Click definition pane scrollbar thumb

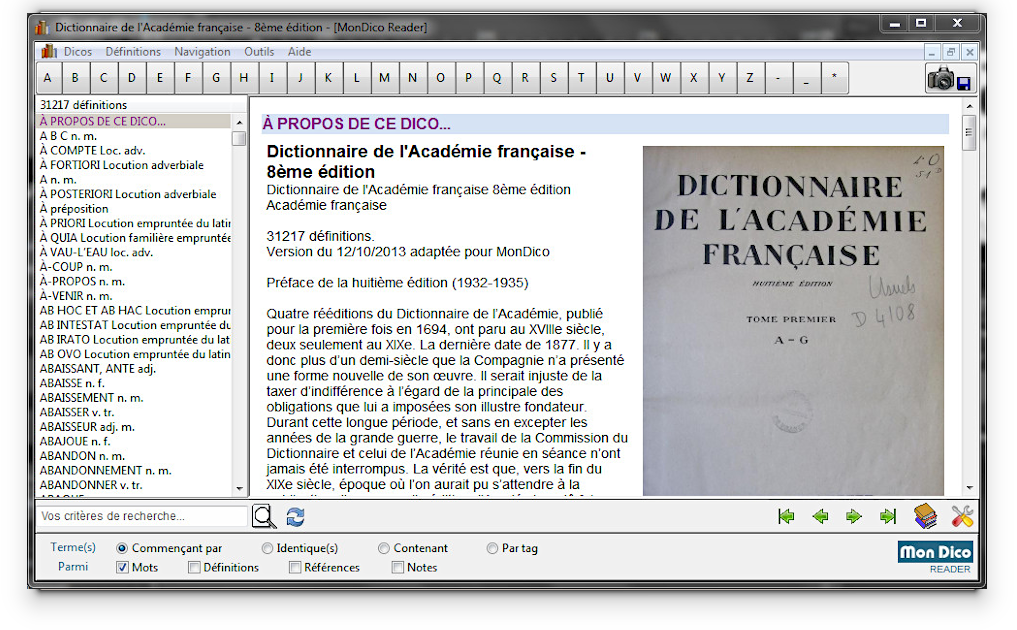pos(969,132)
